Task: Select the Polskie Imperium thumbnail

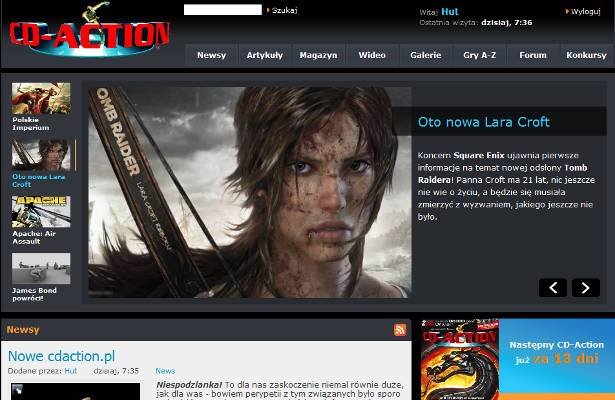Action: (x=41, y=99)
